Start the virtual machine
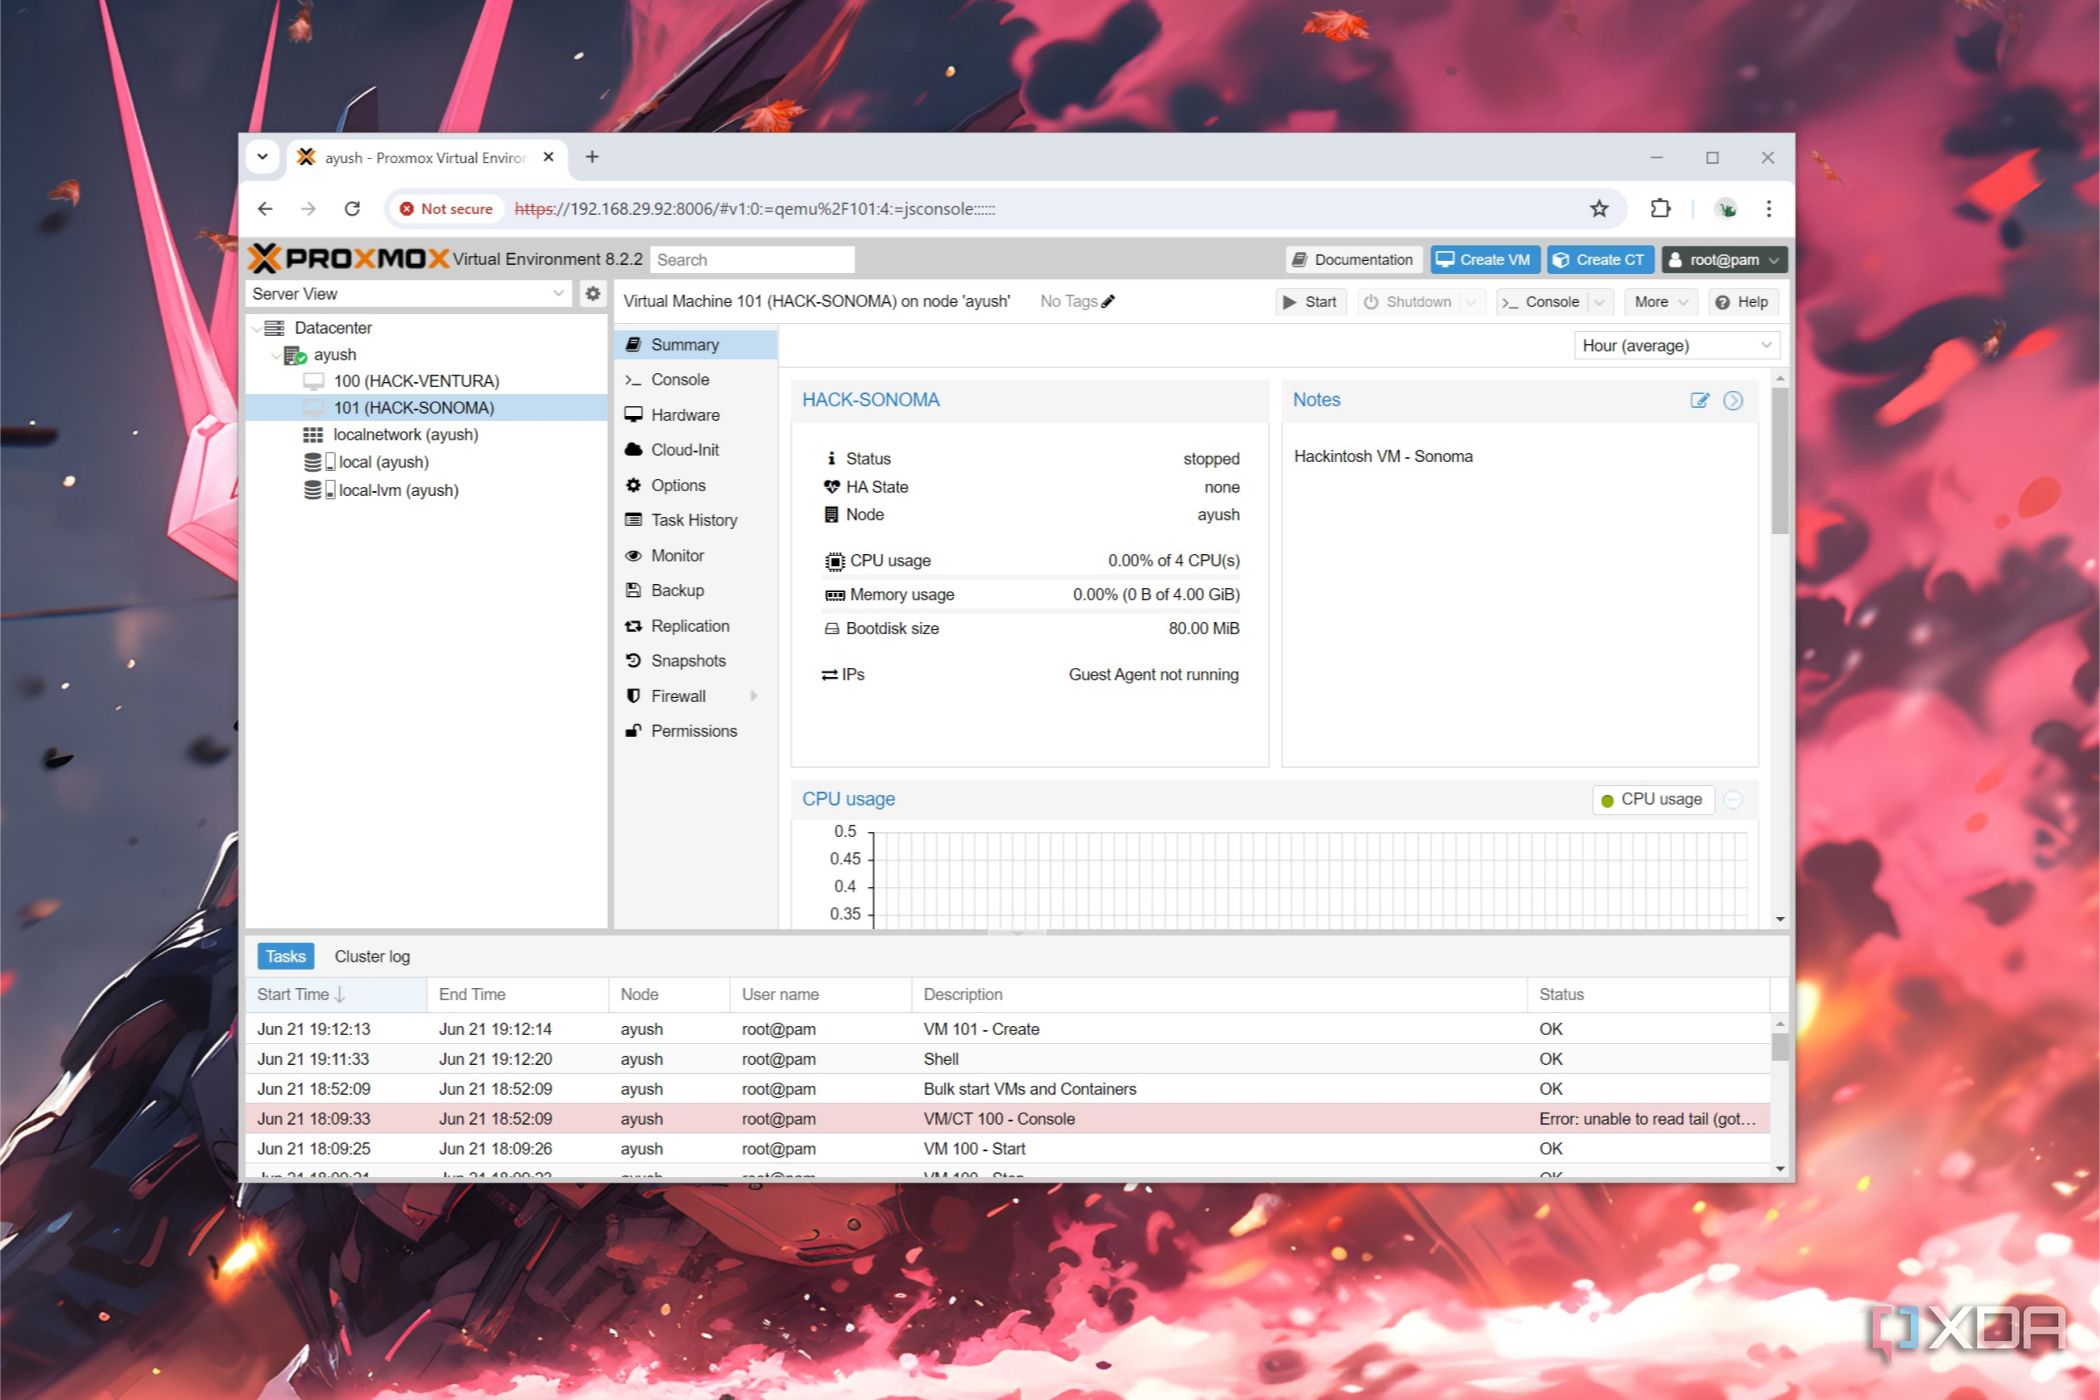Image resolution: width=2100 pixels, height=1400 pixels. point(1311,301)
